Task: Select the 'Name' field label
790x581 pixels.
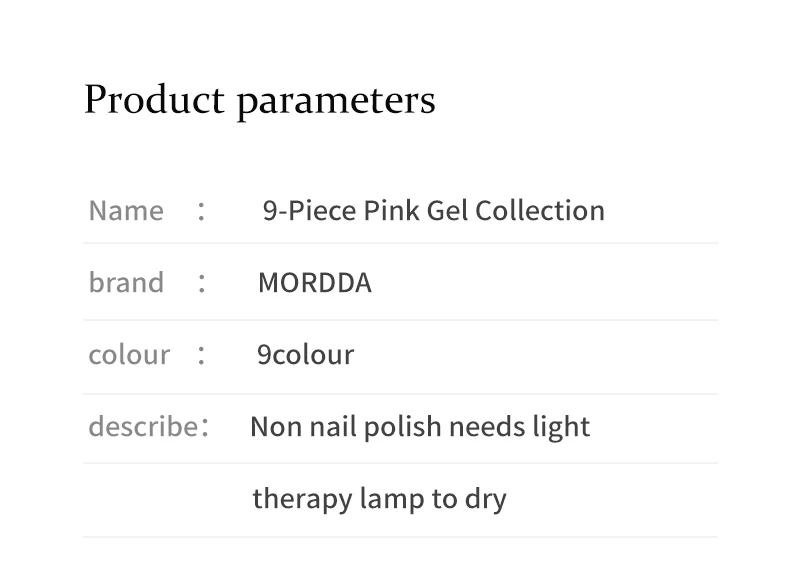Action: point(126,211)
